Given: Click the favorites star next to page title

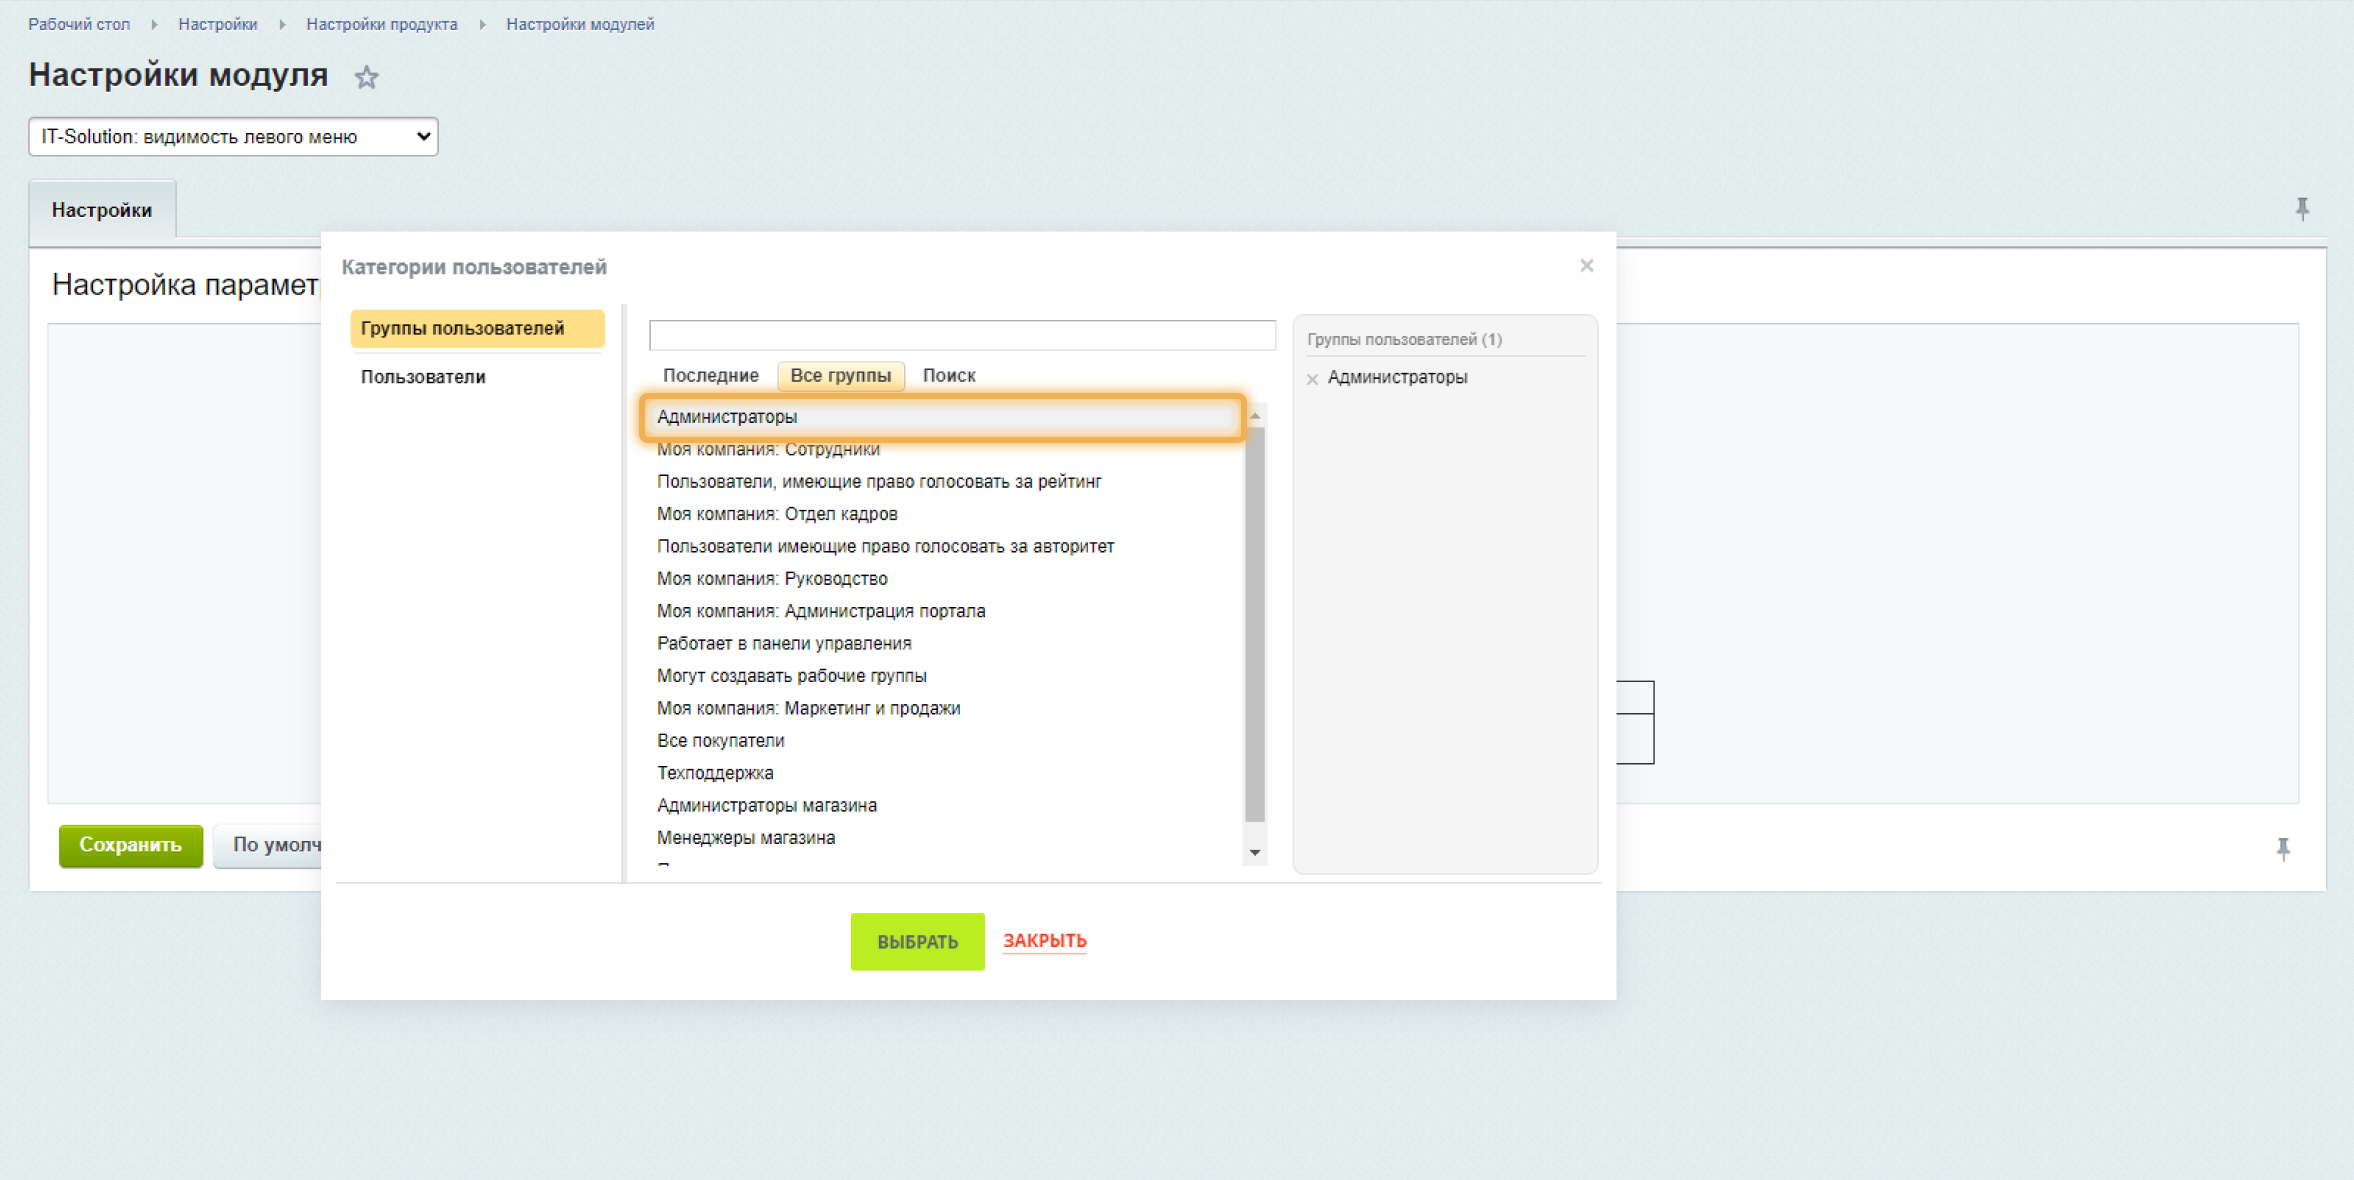Looking at the screenshot, I should [x=366, y=77].
